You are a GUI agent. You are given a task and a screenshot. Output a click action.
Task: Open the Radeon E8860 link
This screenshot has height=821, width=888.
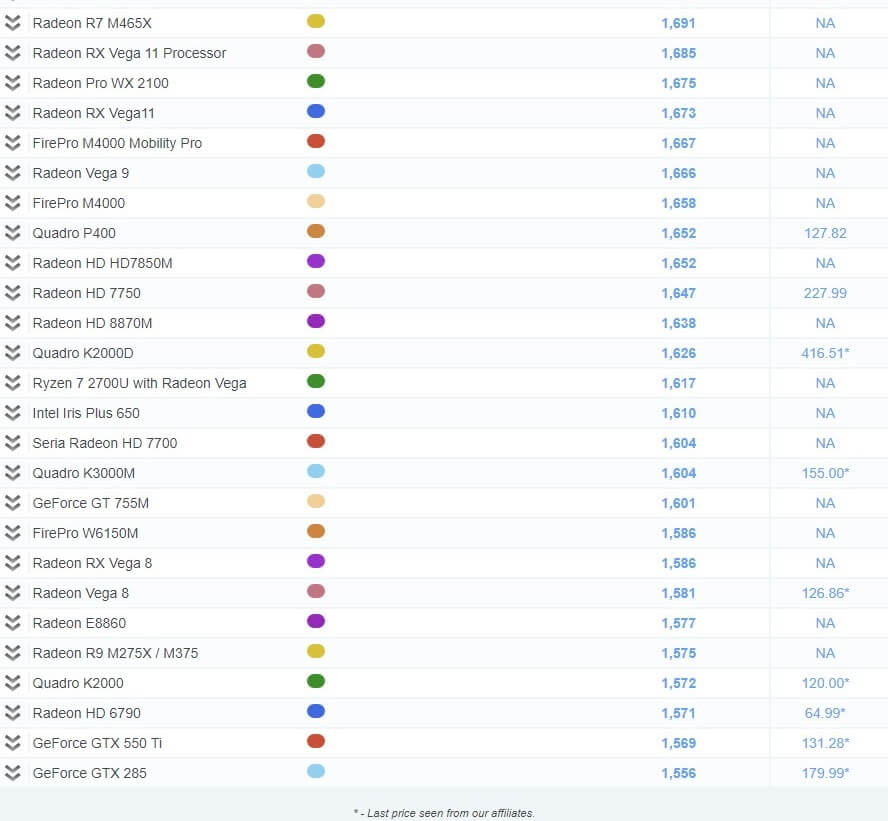coord(79,623)
